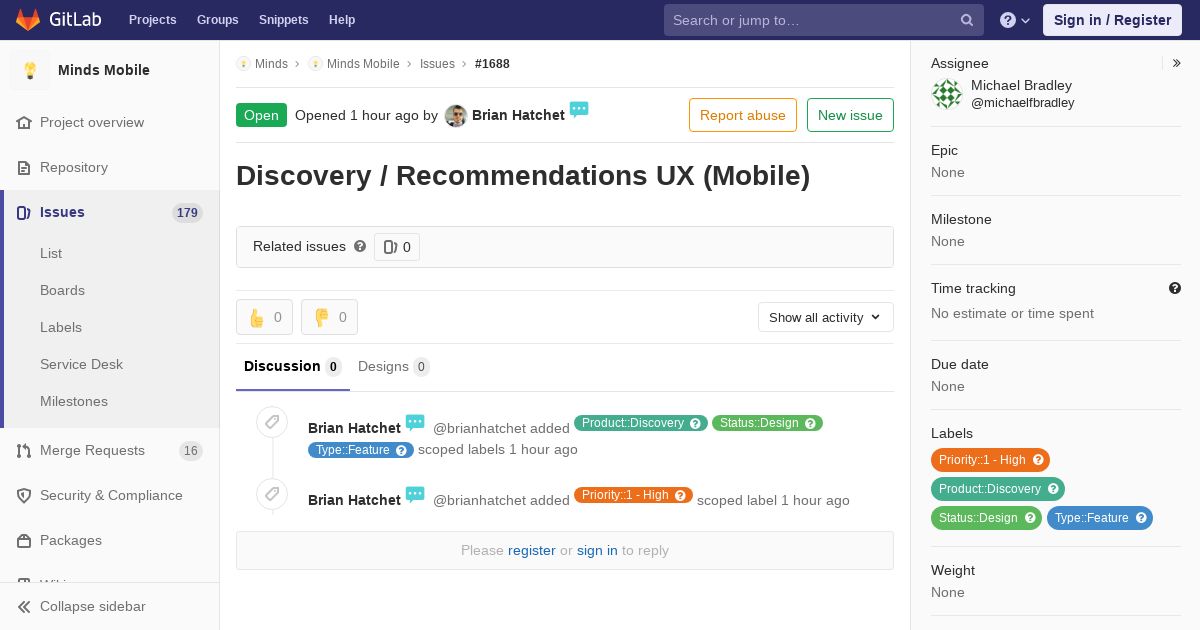Click the Report abuse button
Screen dimensions: 1200x630
(743, 115)
